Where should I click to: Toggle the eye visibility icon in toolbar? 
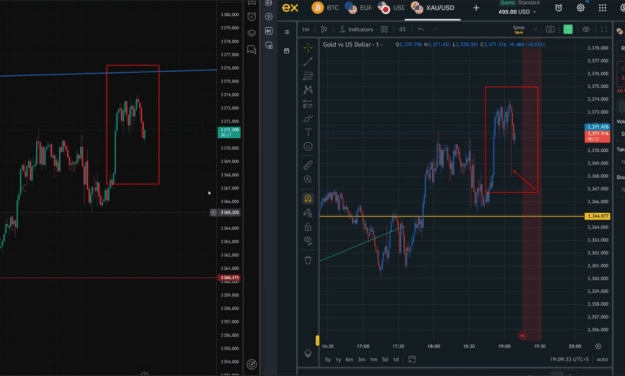(x=586, y=30)
